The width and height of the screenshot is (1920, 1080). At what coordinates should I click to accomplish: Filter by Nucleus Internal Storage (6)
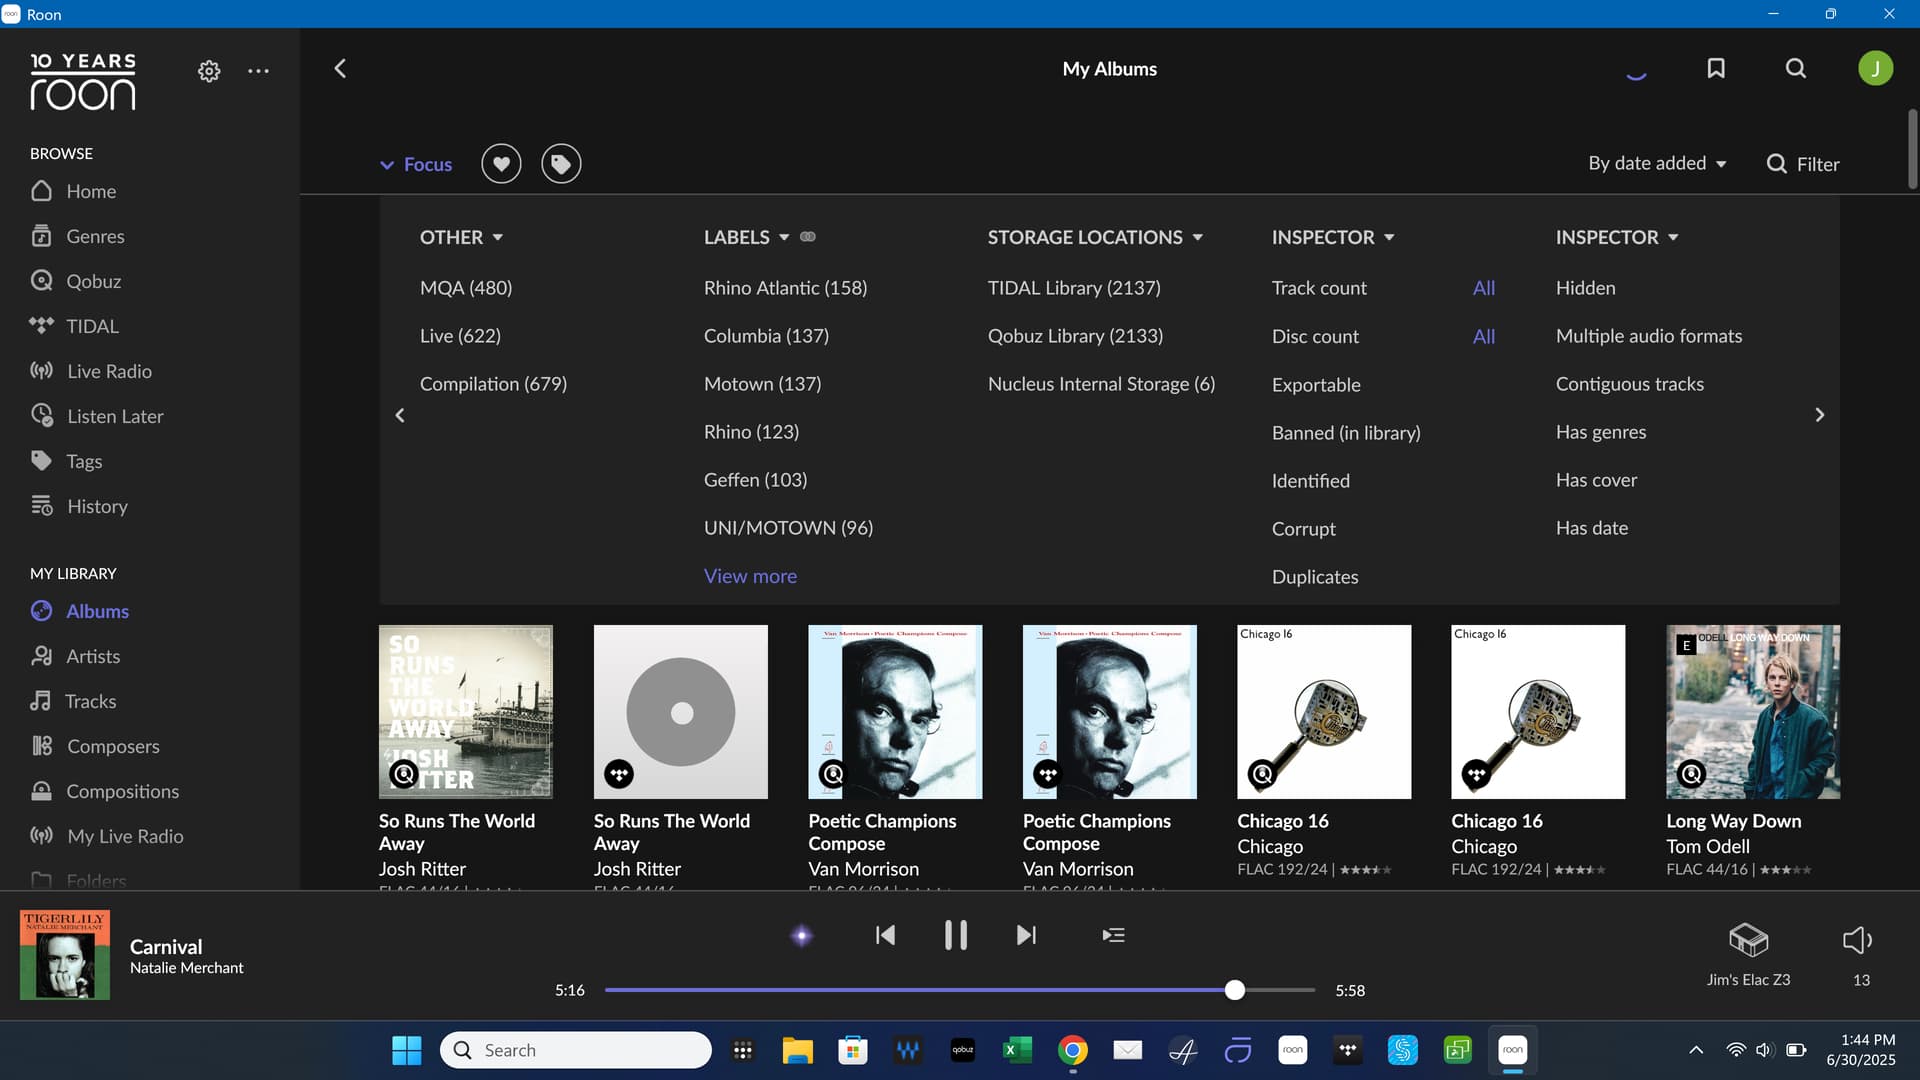pos(1101,384)
